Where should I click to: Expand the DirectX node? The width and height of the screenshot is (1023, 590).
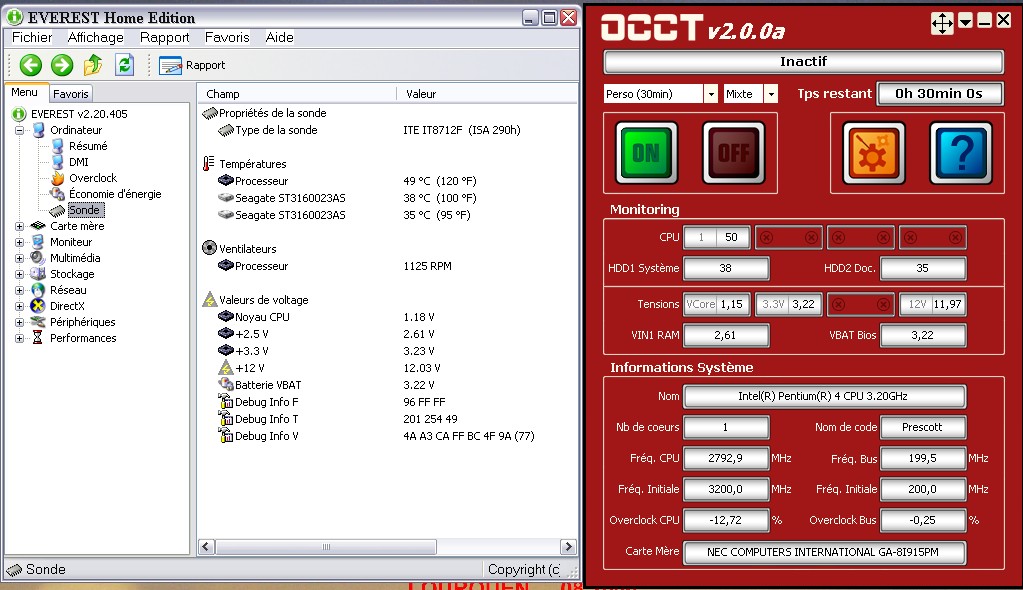(20, 306)
